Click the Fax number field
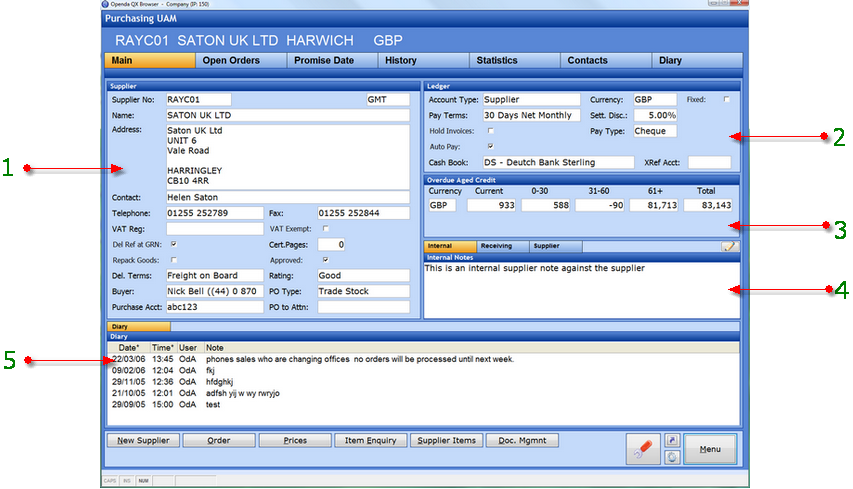This screenshot has height=489, width=853. (363, 213)
